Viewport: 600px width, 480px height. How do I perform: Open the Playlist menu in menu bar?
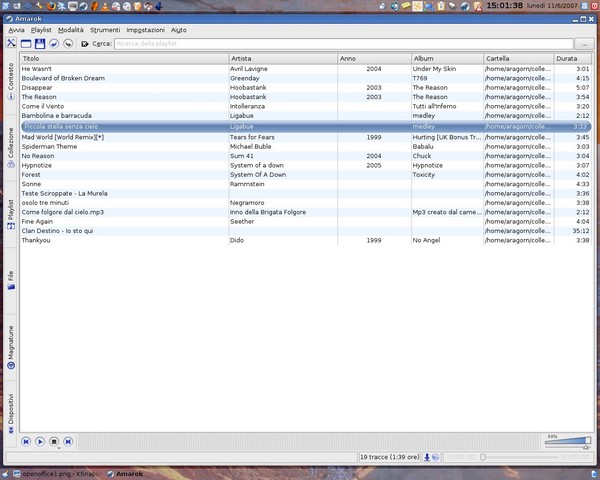(41, 30)
